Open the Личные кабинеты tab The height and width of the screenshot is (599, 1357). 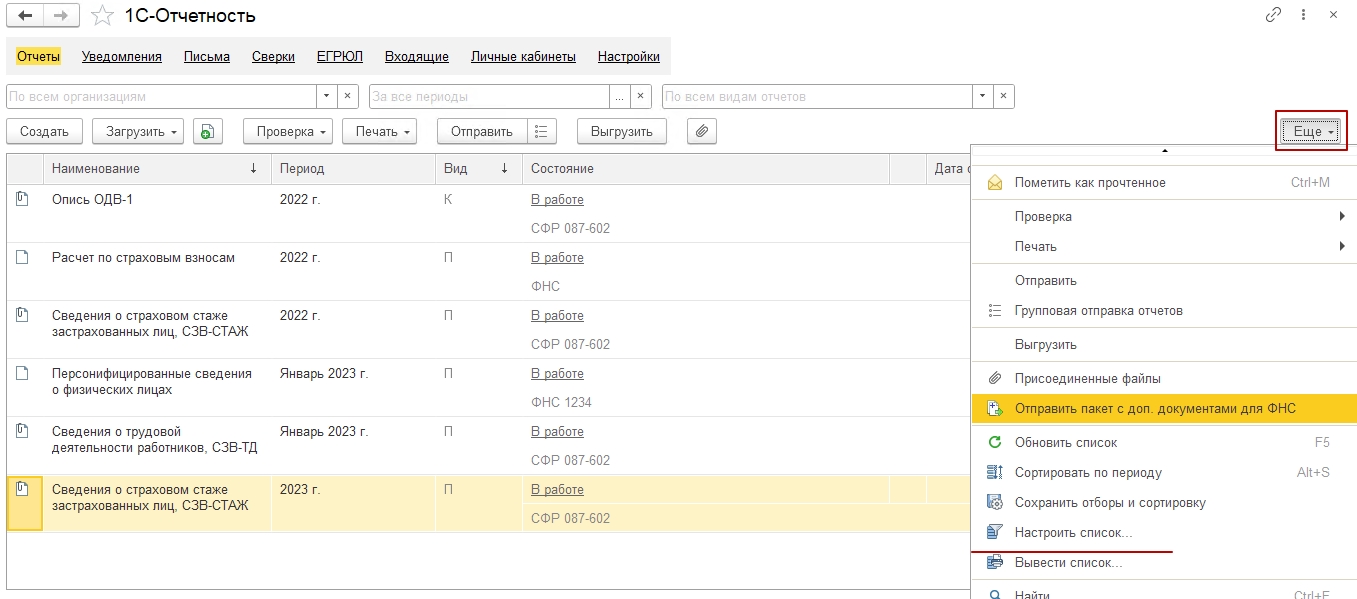click(x=523, y=57)
